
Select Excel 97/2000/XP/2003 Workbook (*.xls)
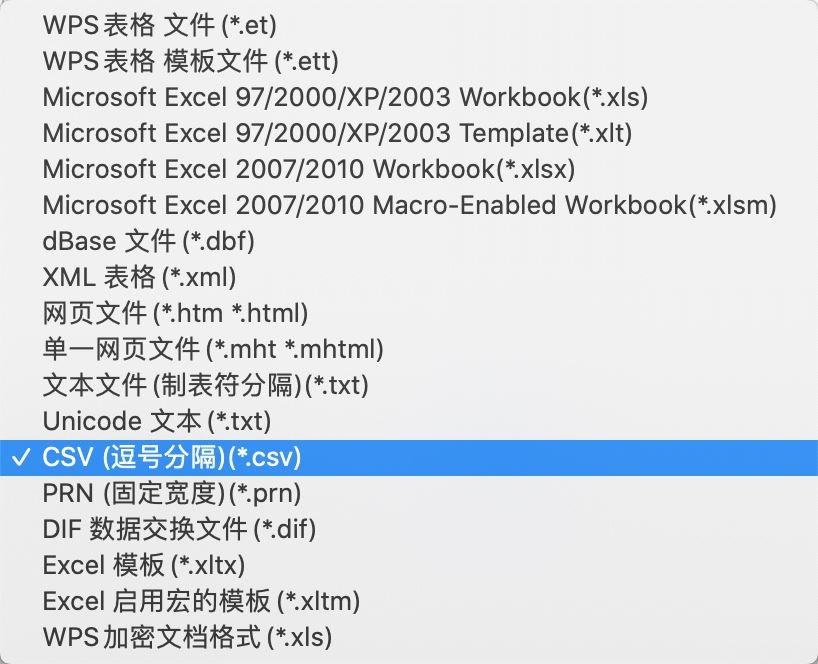(x=345, y=97)
